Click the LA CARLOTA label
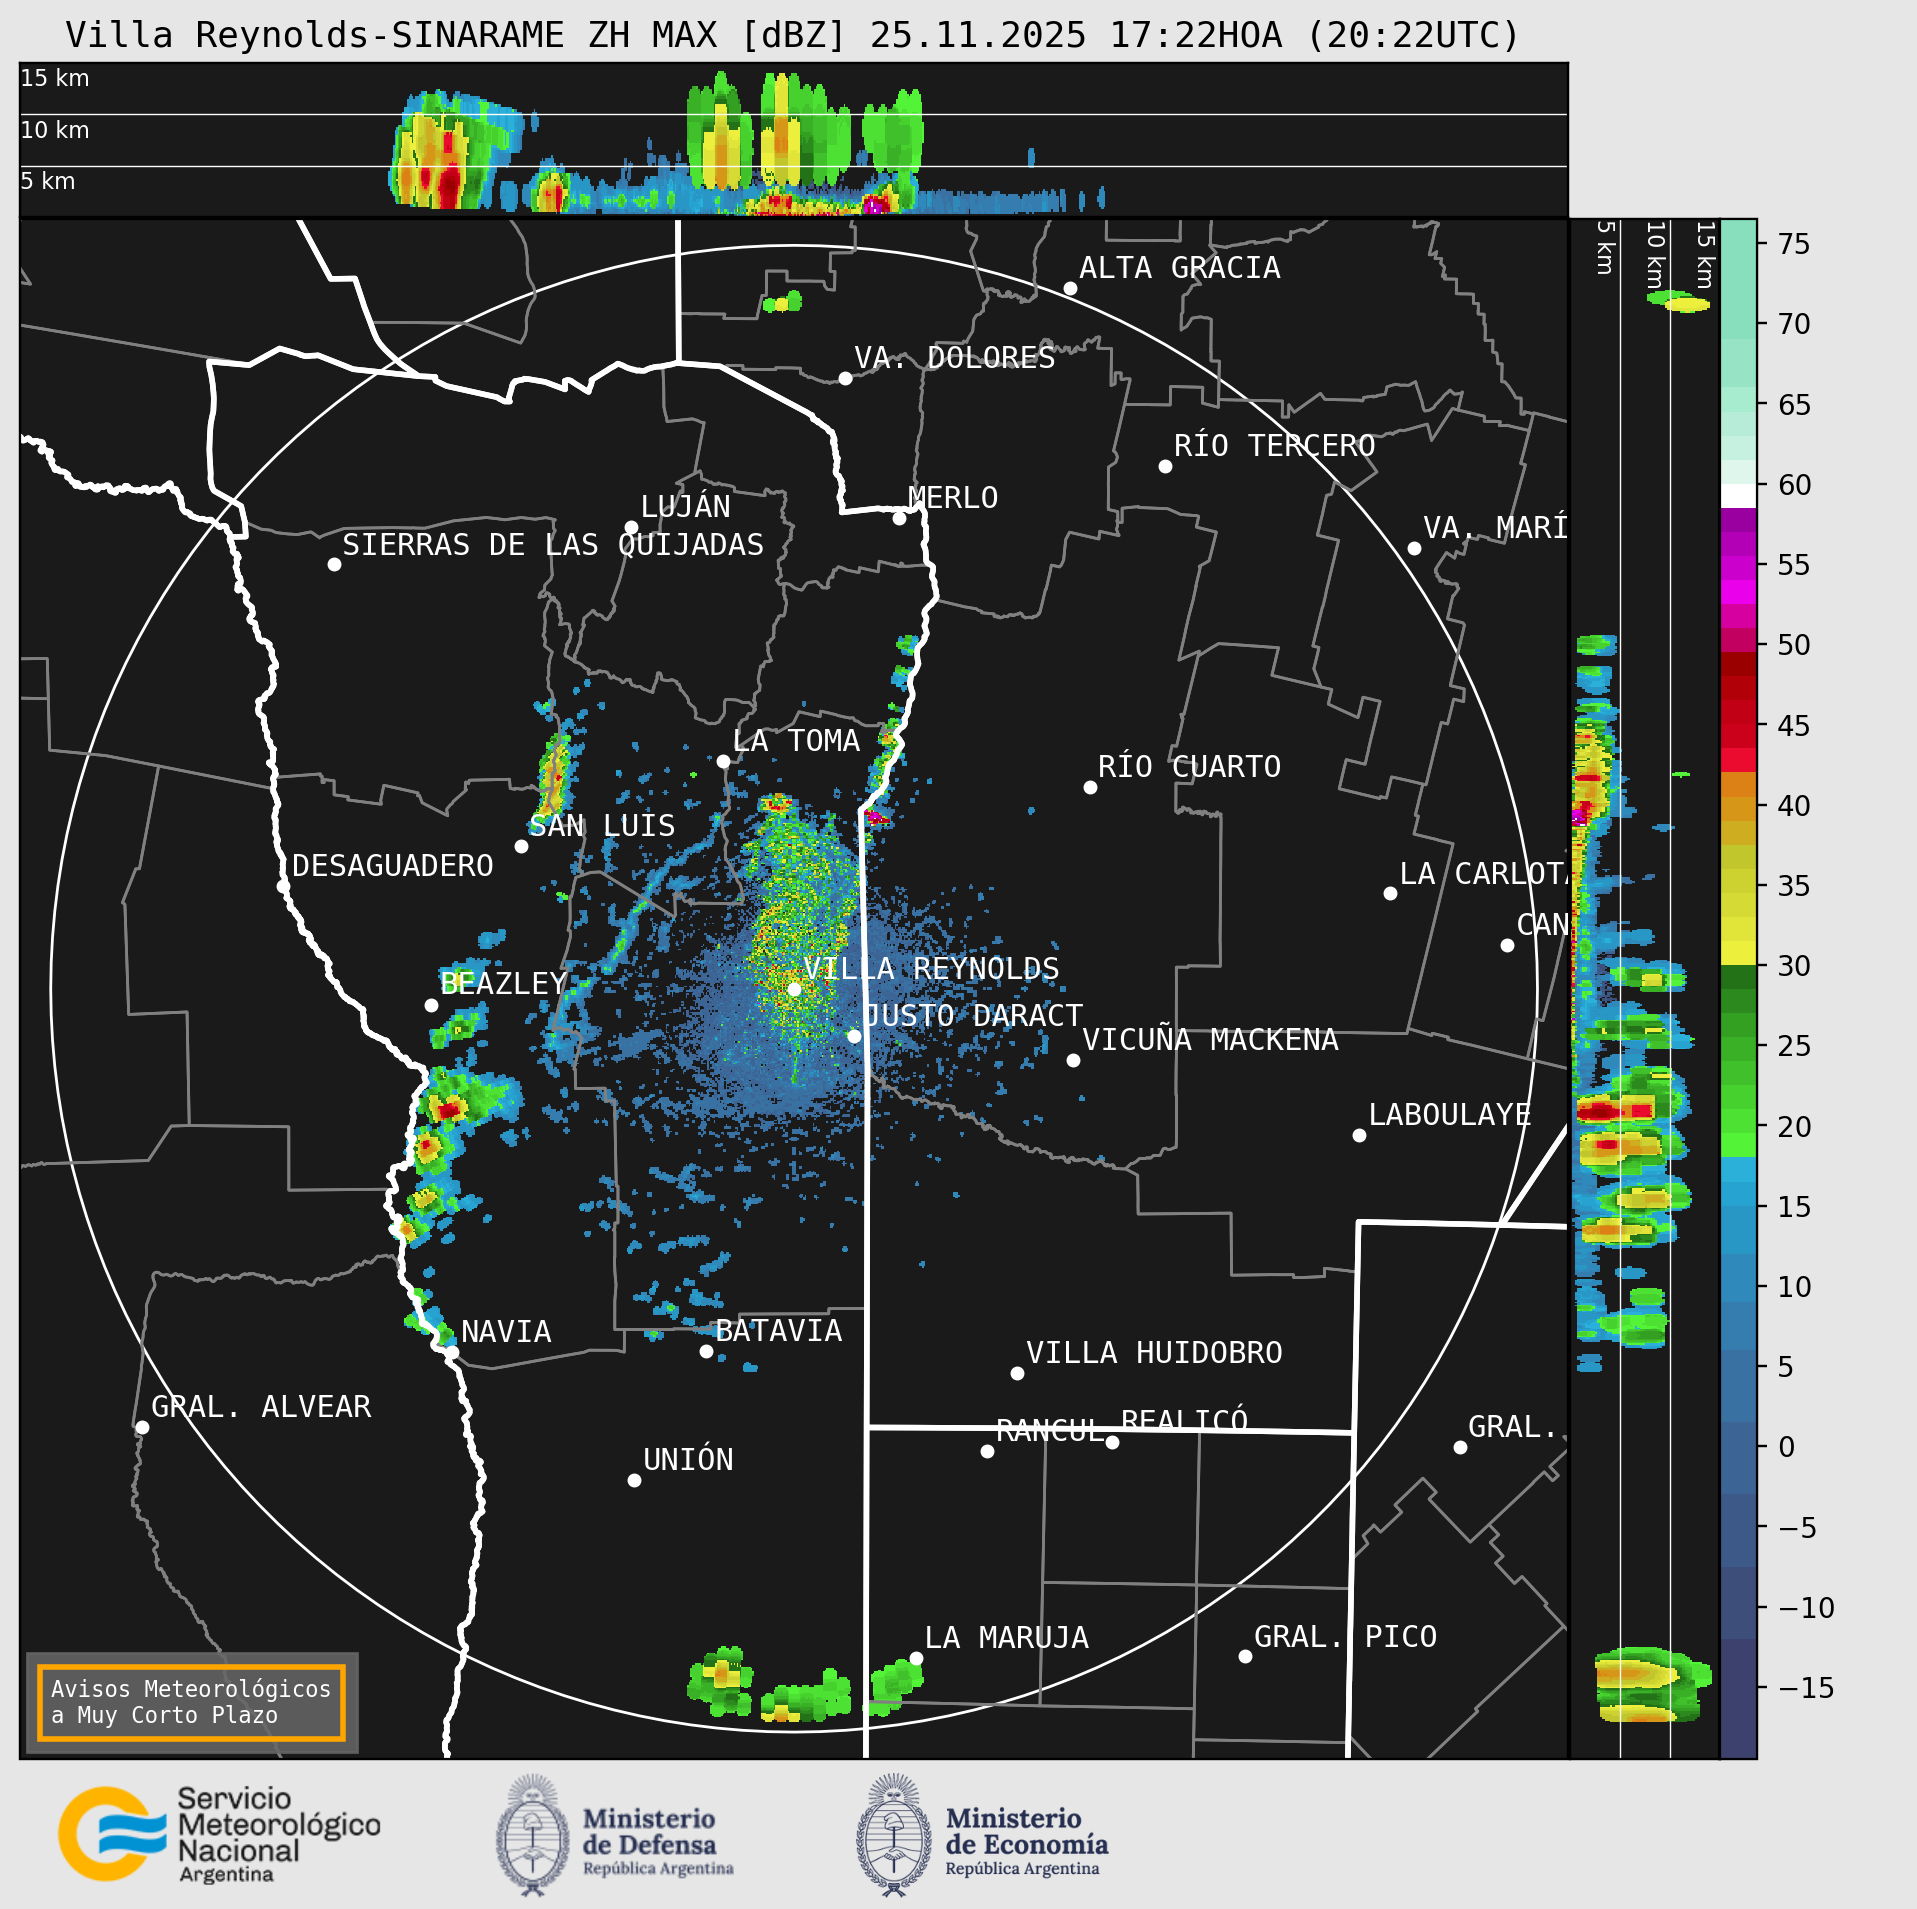 pyautogui.click(x=1484, y=874)
